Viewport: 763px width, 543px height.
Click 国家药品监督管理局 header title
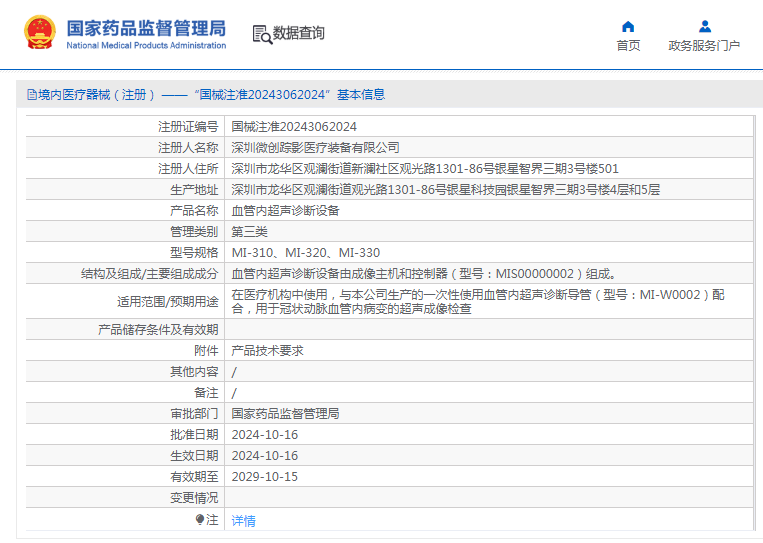tap(146, 28)
